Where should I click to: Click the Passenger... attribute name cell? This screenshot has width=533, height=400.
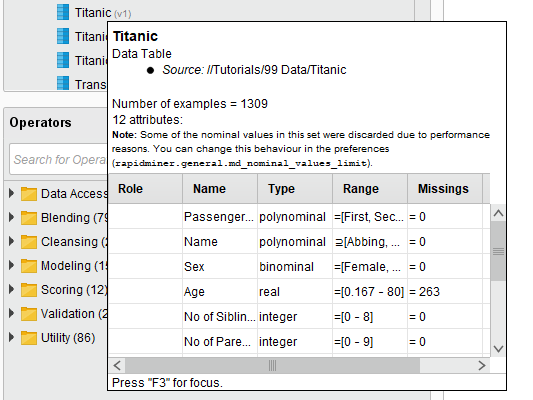pyautogui.click(x=220, y=217)
